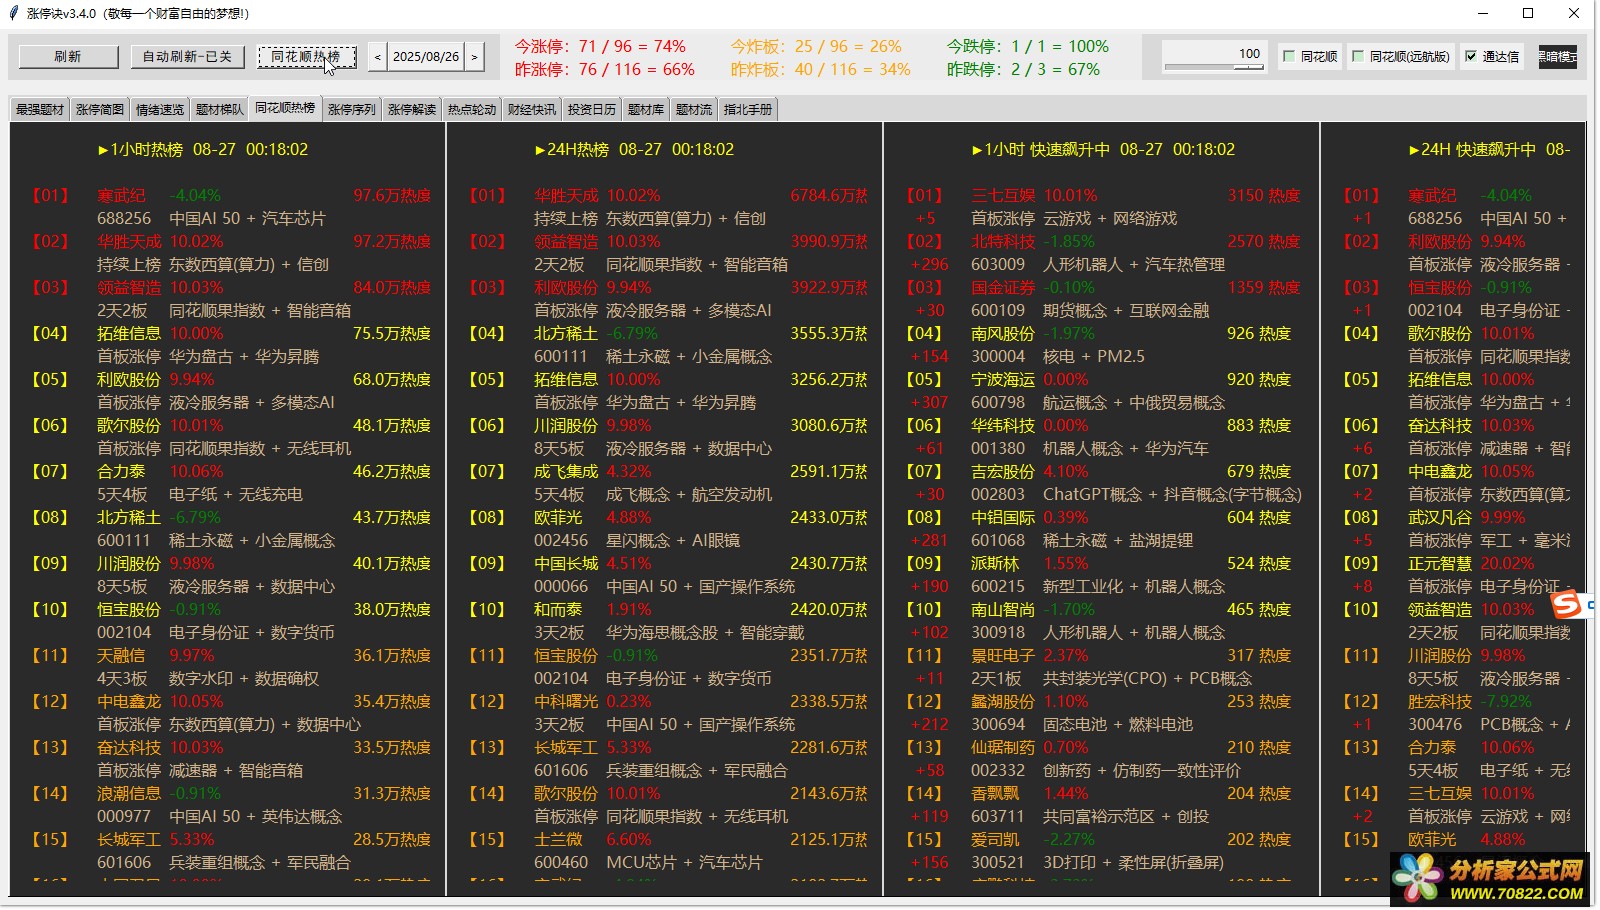Select 宁波海运 in 1小时 快速飙升中 list

click(1003, 380)
